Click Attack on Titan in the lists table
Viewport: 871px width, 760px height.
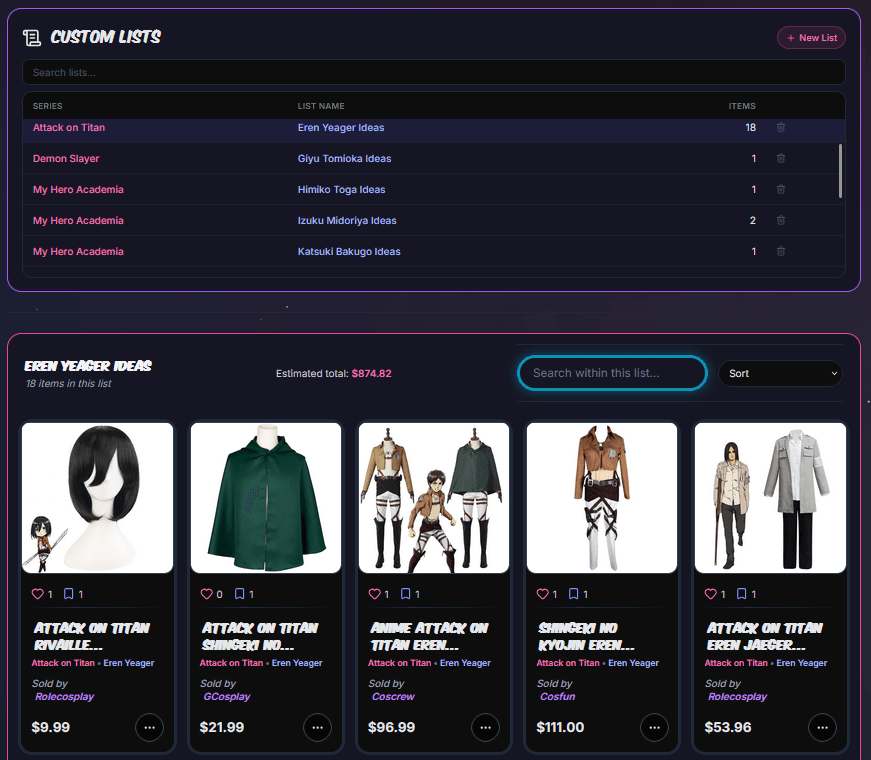(69, 128)
